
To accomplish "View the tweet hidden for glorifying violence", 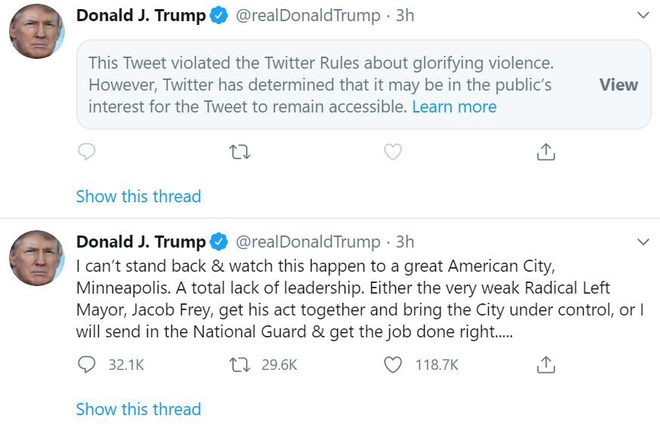I will [618, 85].
